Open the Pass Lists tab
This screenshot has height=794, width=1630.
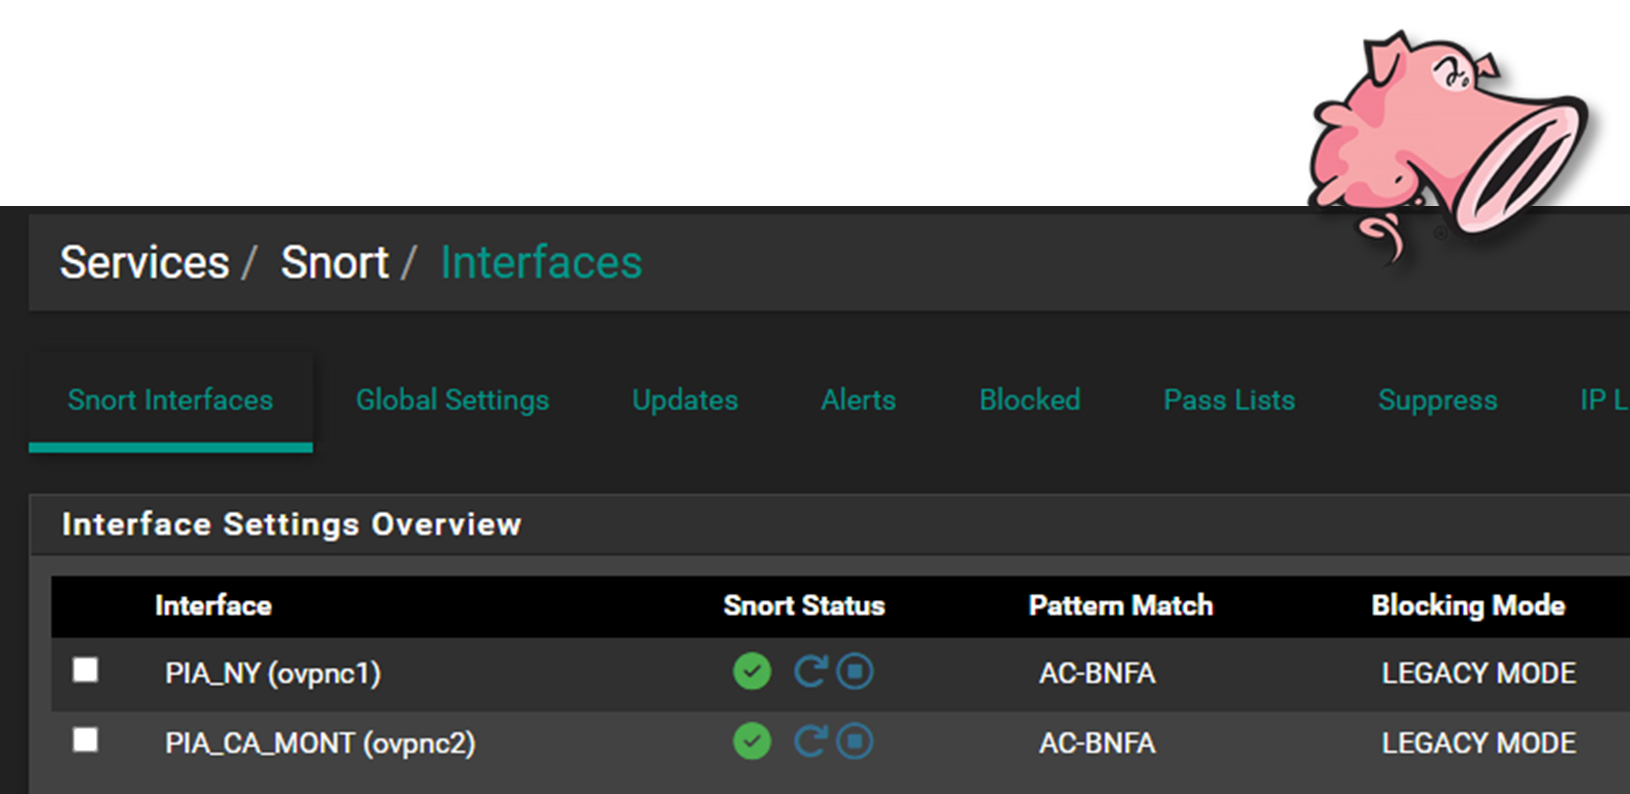tap(1229, 400)
